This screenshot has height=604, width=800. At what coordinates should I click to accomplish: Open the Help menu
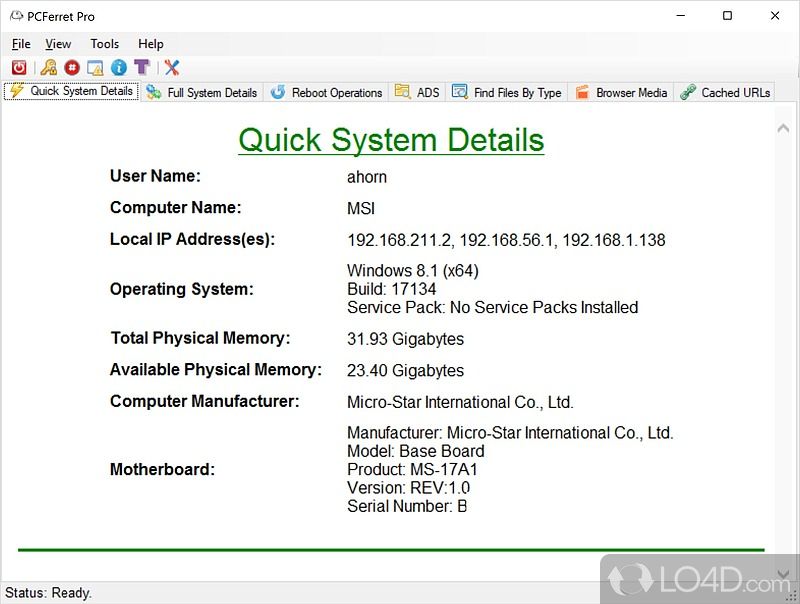coord(151,44)
